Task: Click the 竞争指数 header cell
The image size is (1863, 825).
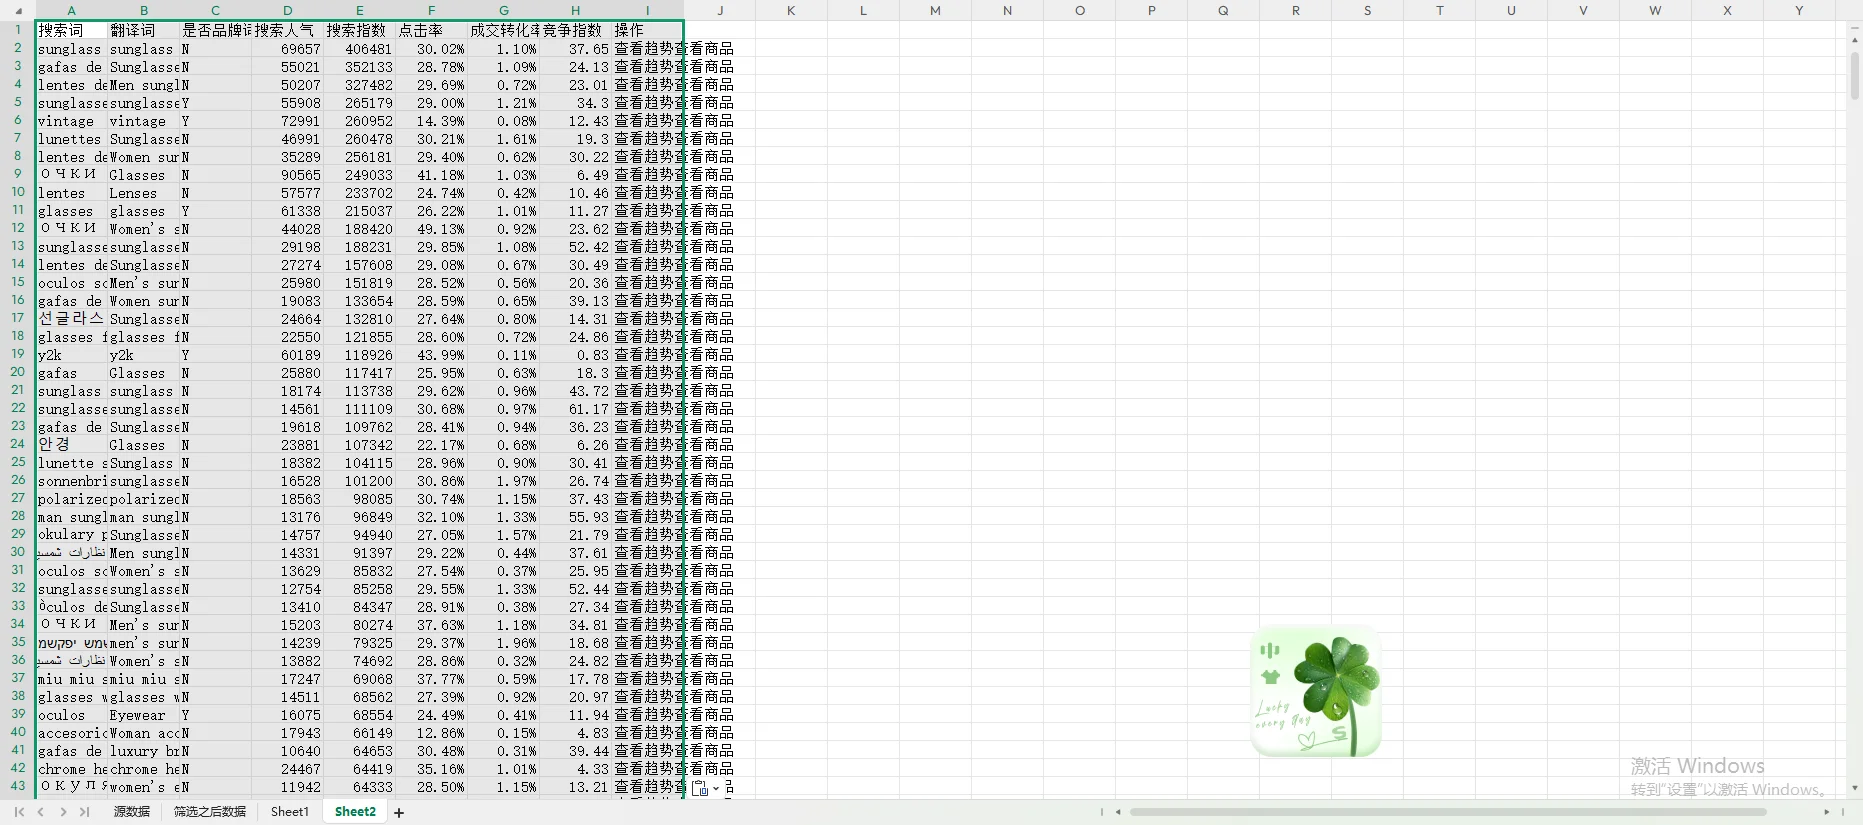Action: [575, 31]
